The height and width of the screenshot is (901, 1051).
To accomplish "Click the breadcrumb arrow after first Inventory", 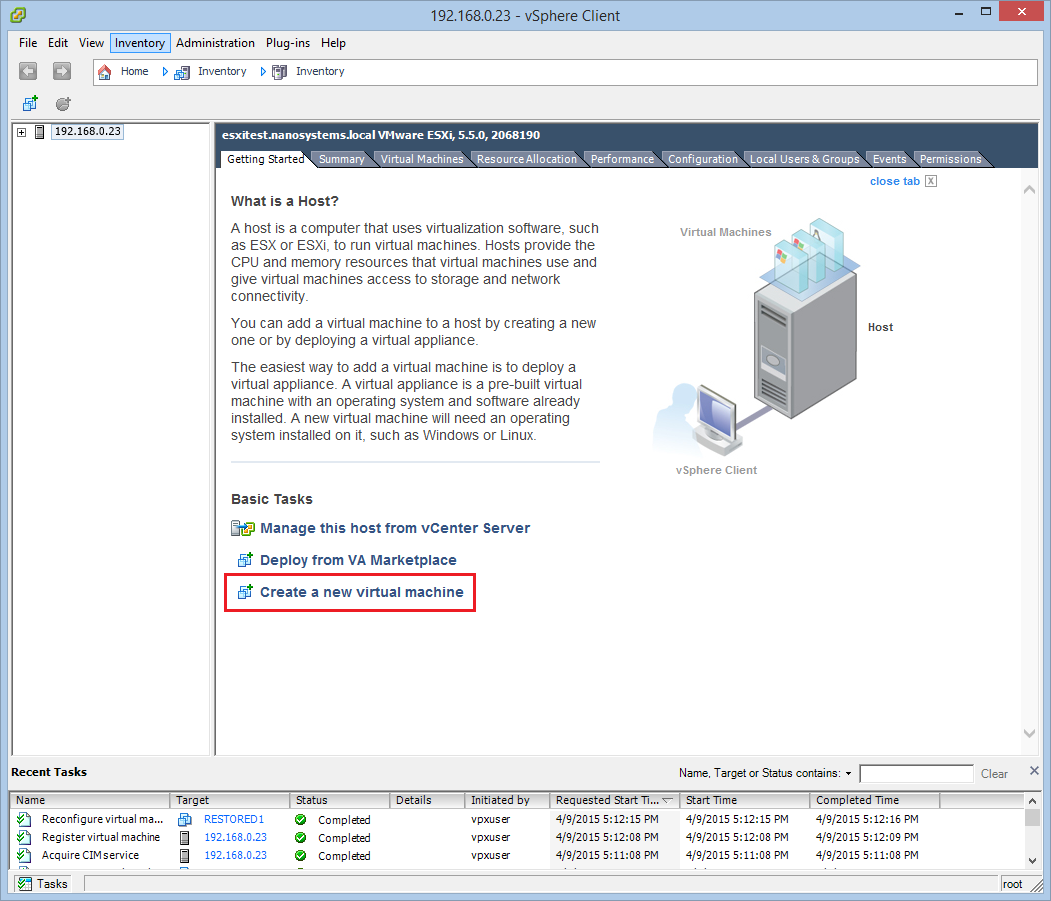I will [263, 72].
